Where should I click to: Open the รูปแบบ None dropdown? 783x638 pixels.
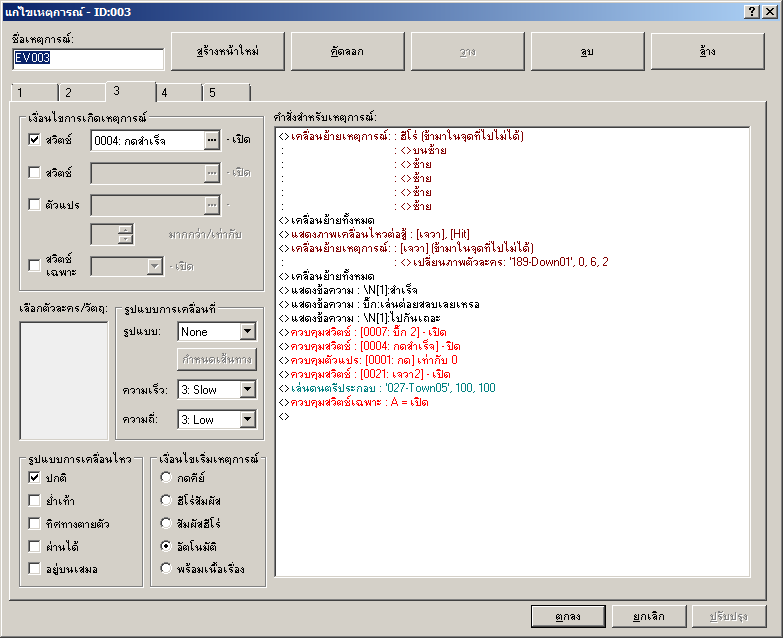pos(217,331)
